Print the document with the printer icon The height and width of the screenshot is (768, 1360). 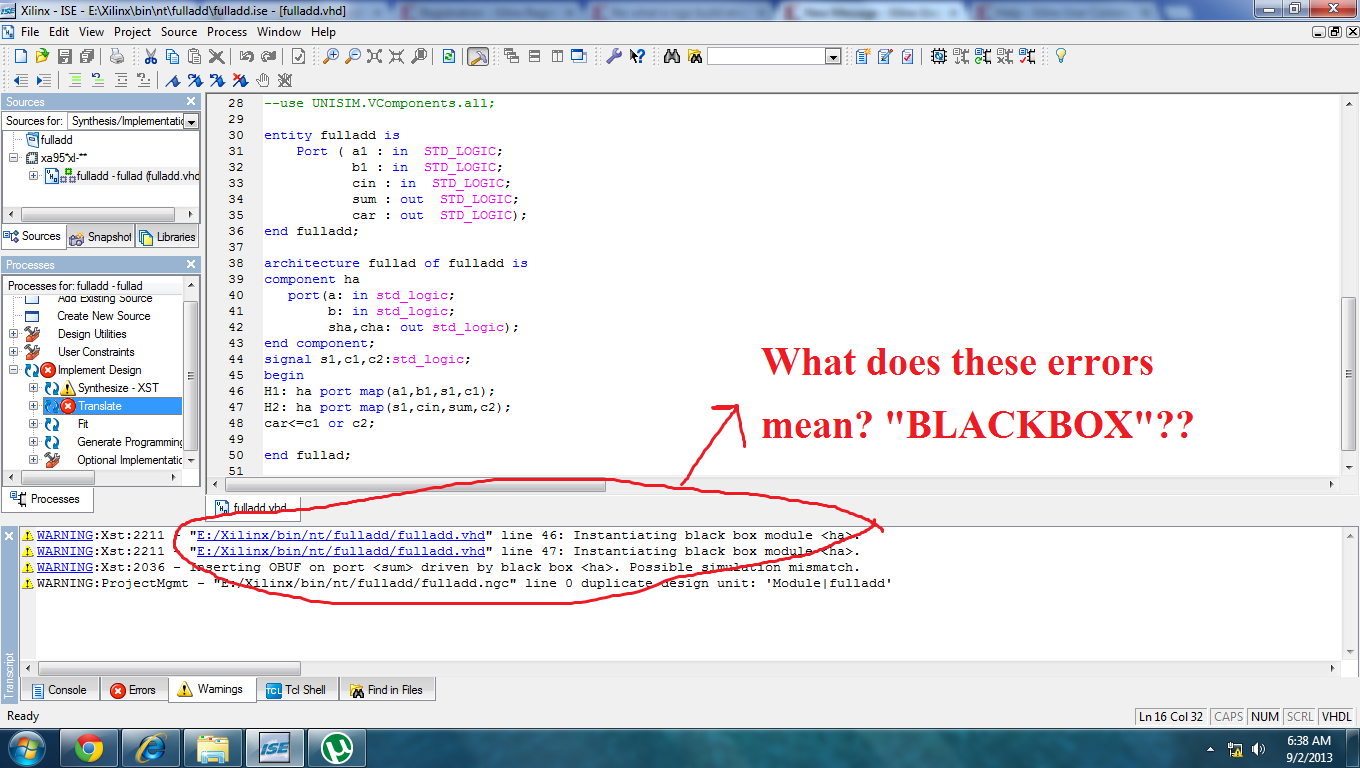(x=117, y=56)
